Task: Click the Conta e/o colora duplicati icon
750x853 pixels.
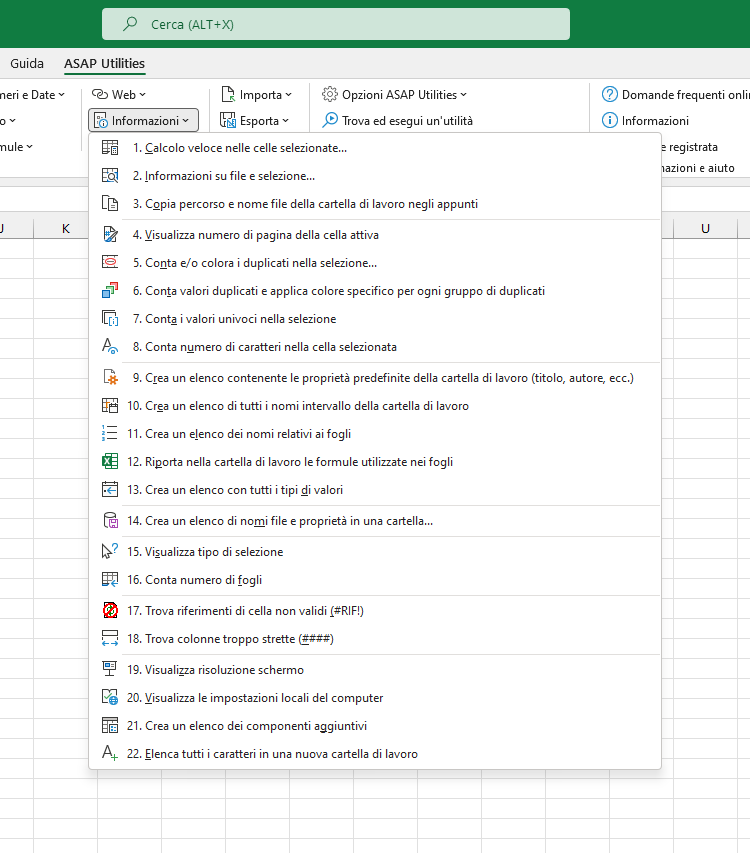Action: 110,263
